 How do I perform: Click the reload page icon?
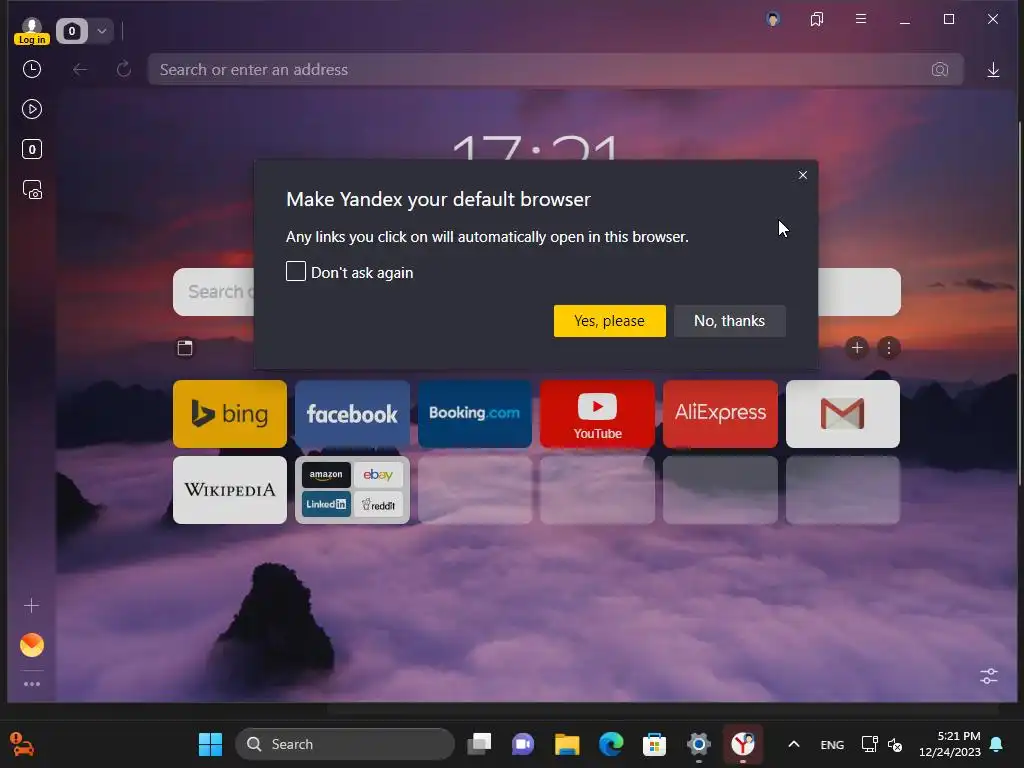pyautogui.click(x=123, y=69)
